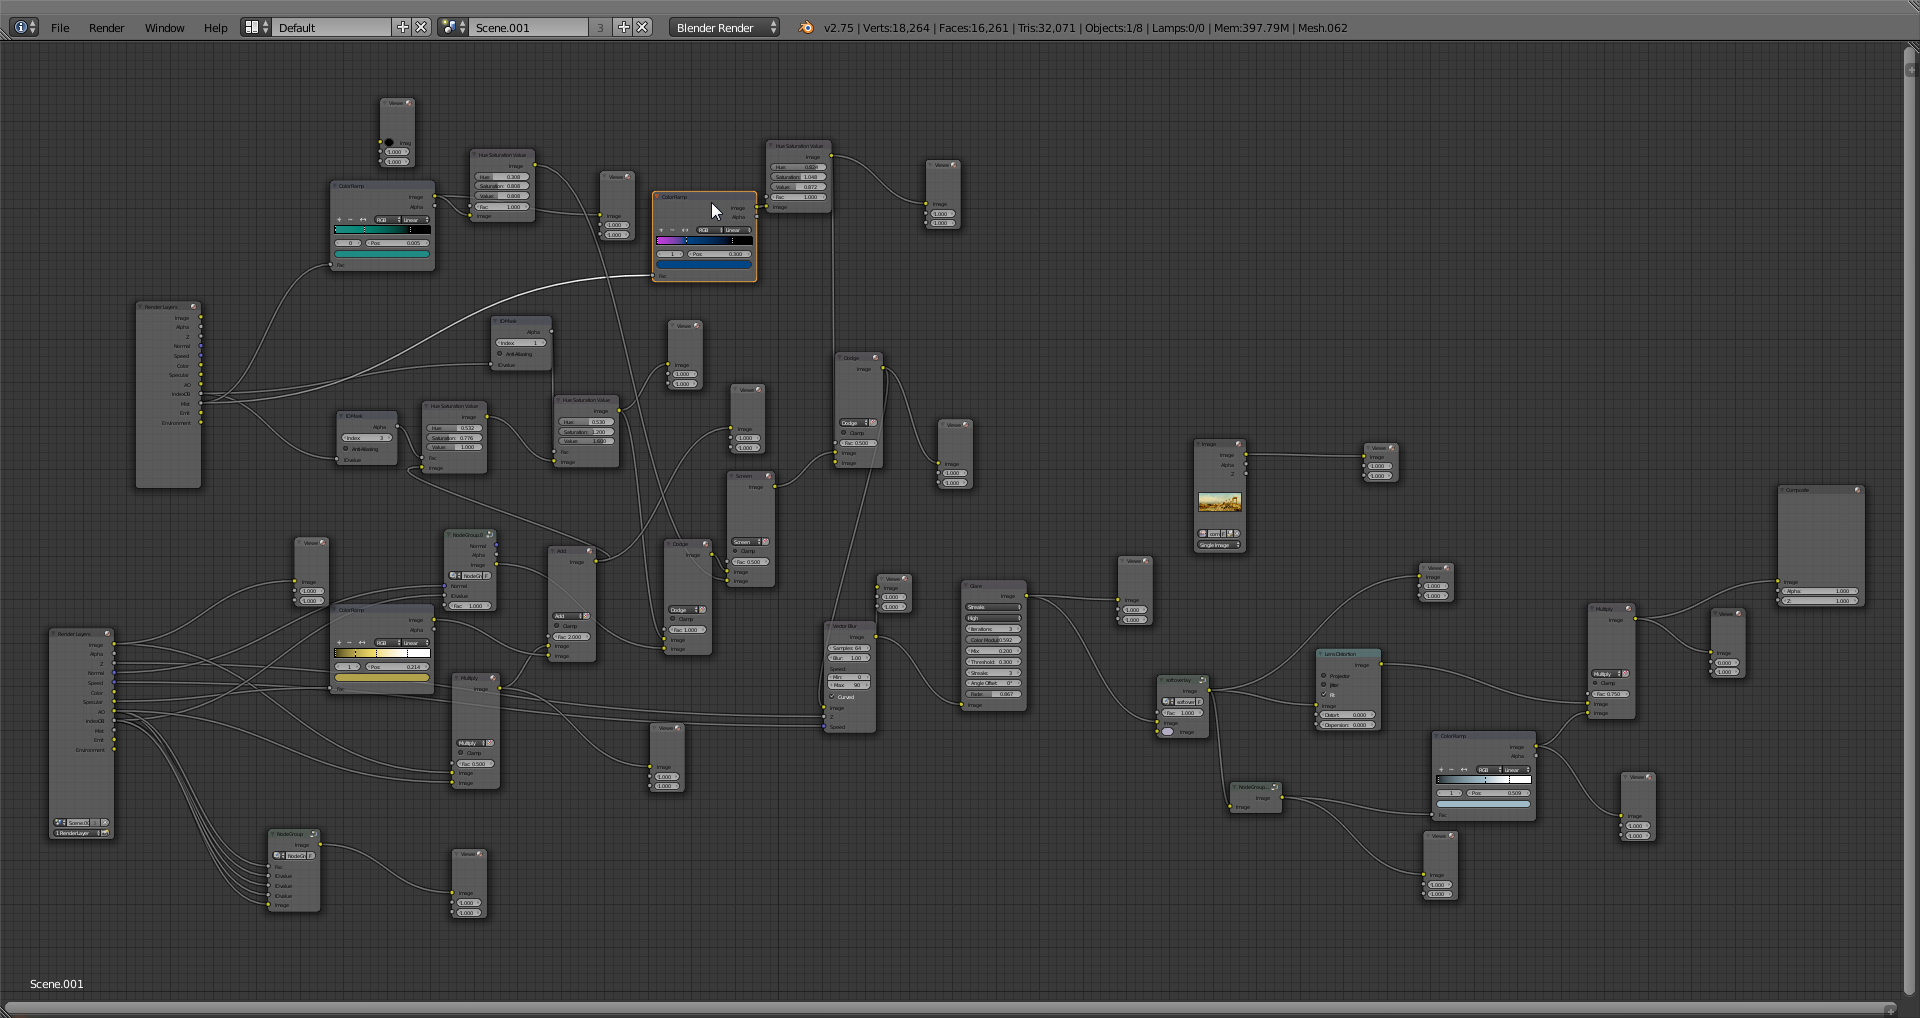Open the Render menu

coord(106,27)
